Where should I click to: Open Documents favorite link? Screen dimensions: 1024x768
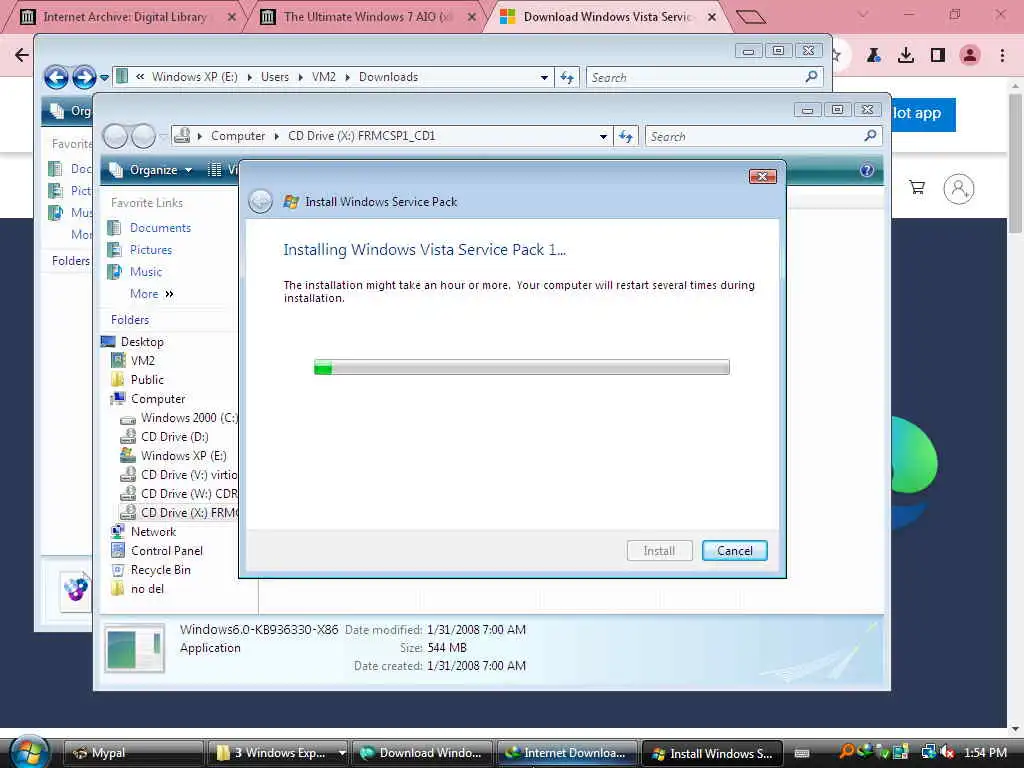[160, 227]
